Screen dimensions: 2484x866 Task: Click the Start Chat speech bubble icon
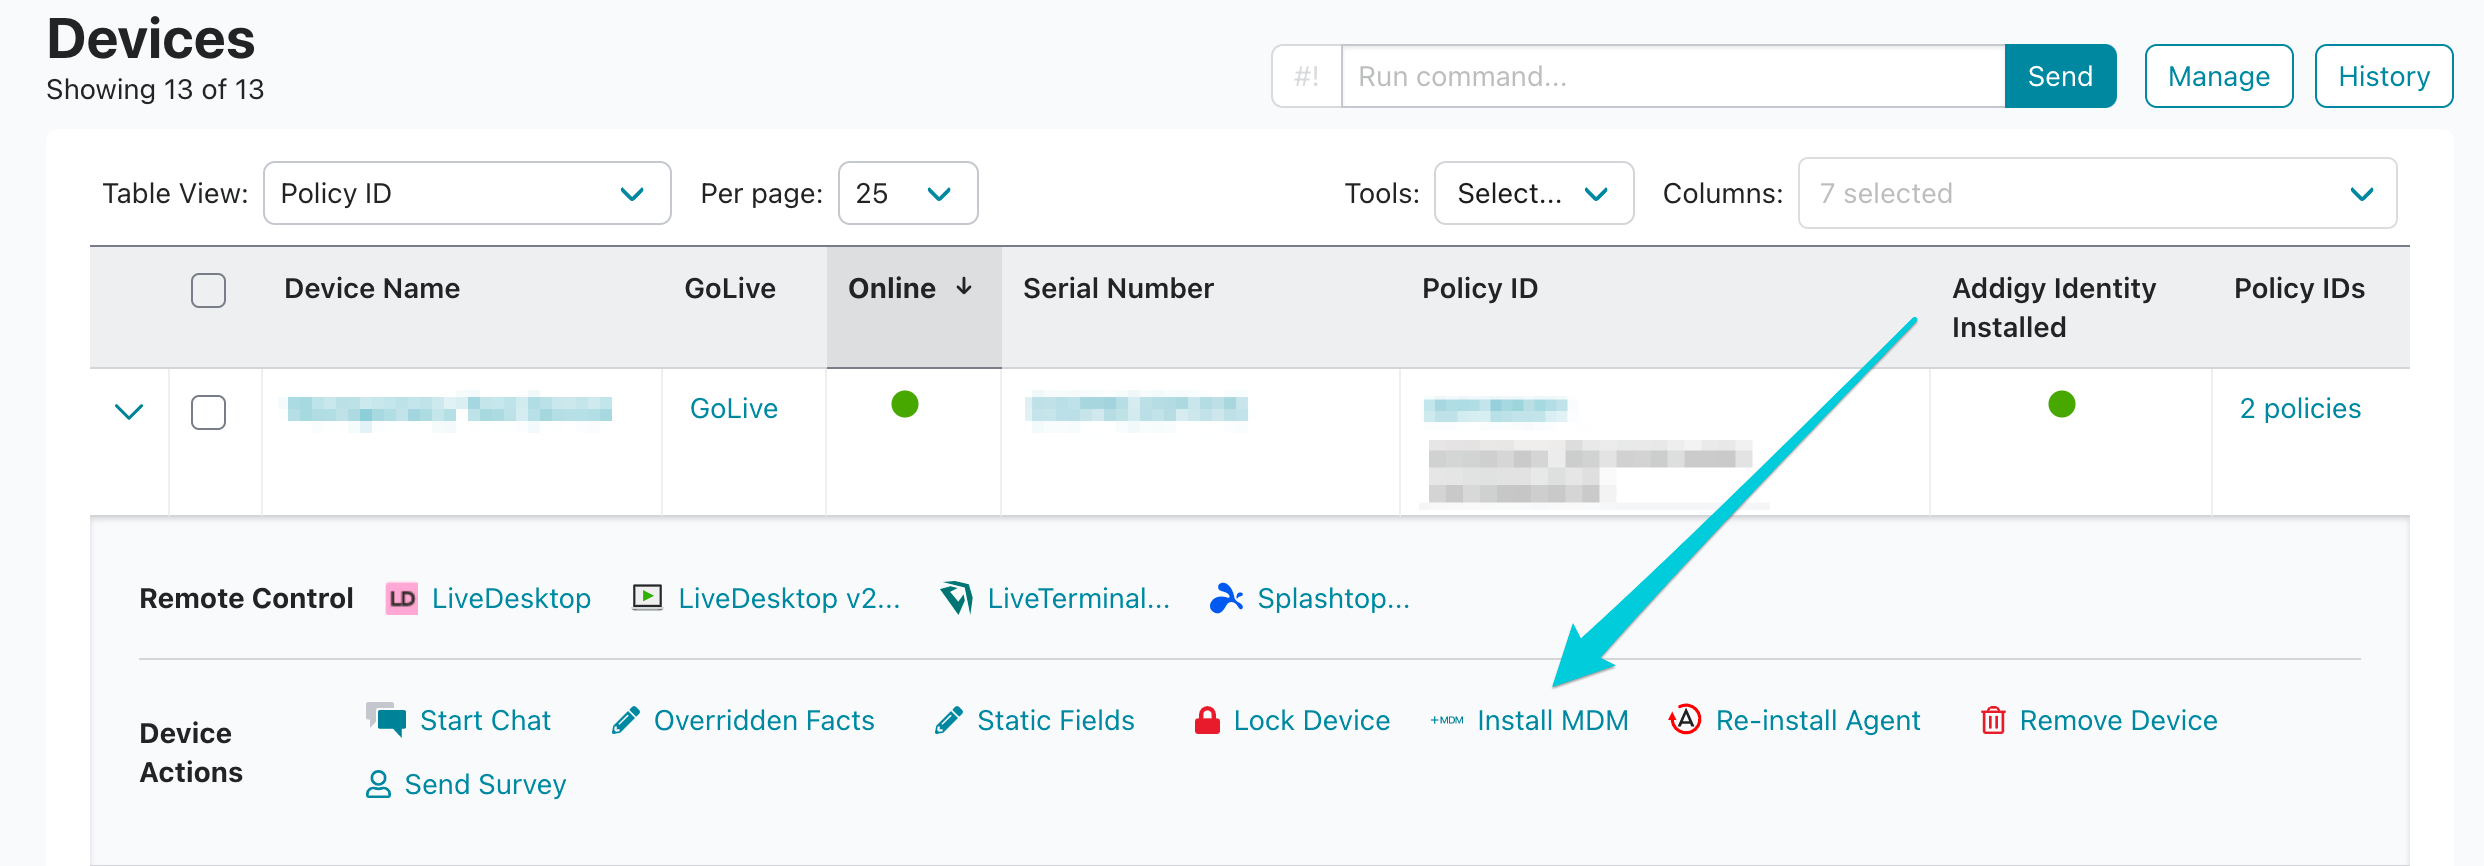point(386,719)
